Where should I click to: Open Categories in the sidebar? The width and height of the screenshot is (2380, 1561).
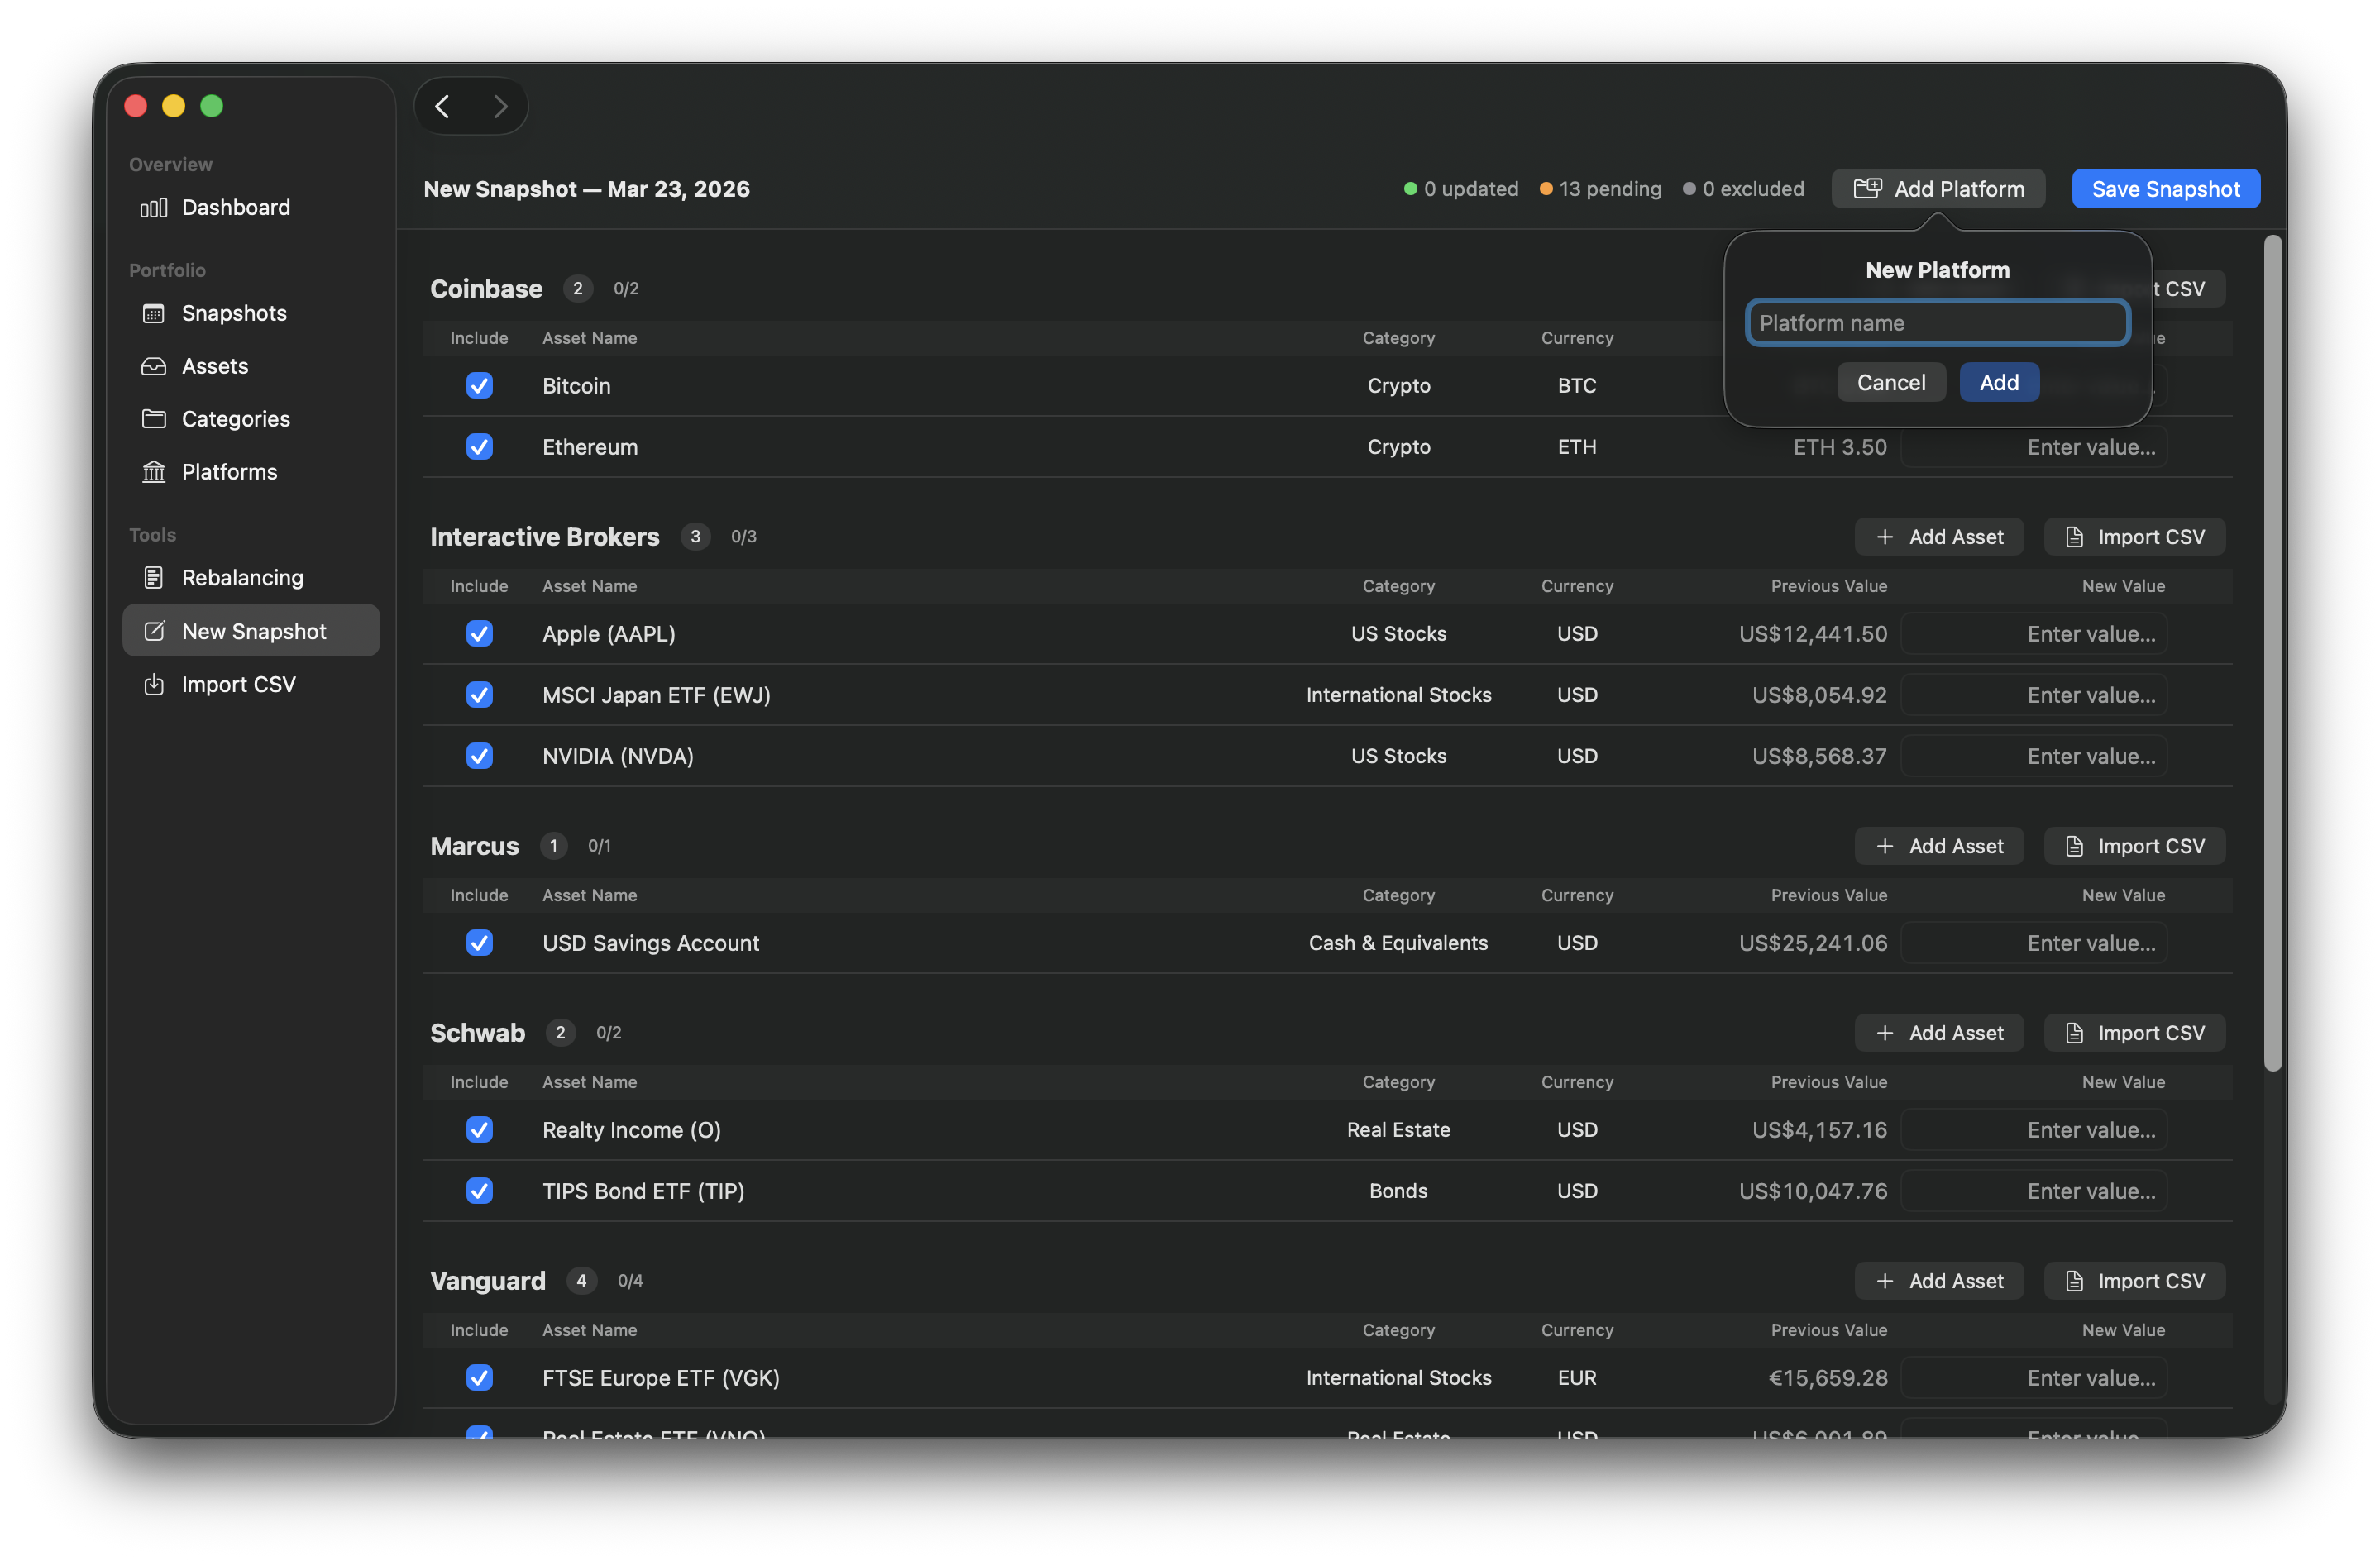coord(251,419)
